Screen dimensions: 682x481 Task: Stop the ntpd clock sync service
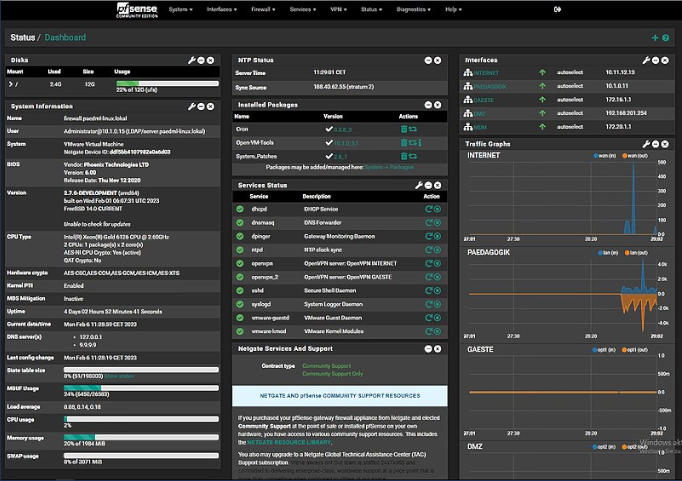point(437,250)
